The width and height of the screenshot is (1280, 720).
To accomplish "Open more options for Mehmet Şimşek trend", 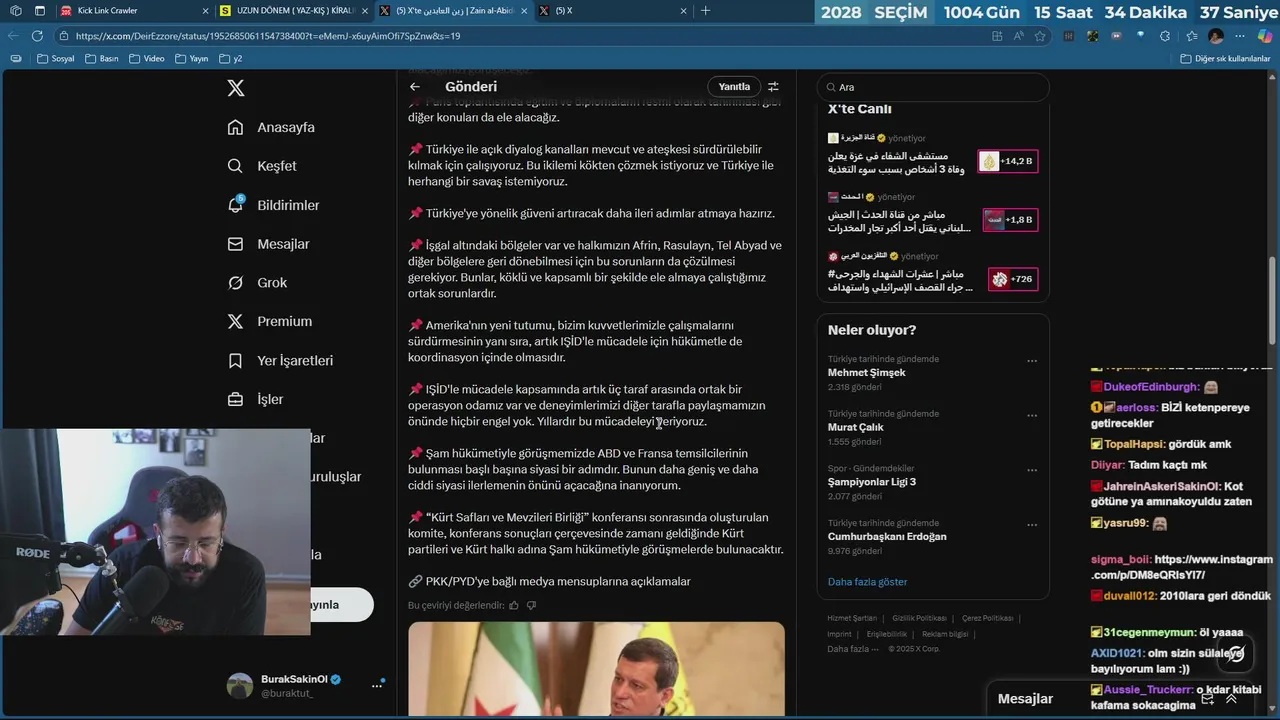I will 1032,361.
